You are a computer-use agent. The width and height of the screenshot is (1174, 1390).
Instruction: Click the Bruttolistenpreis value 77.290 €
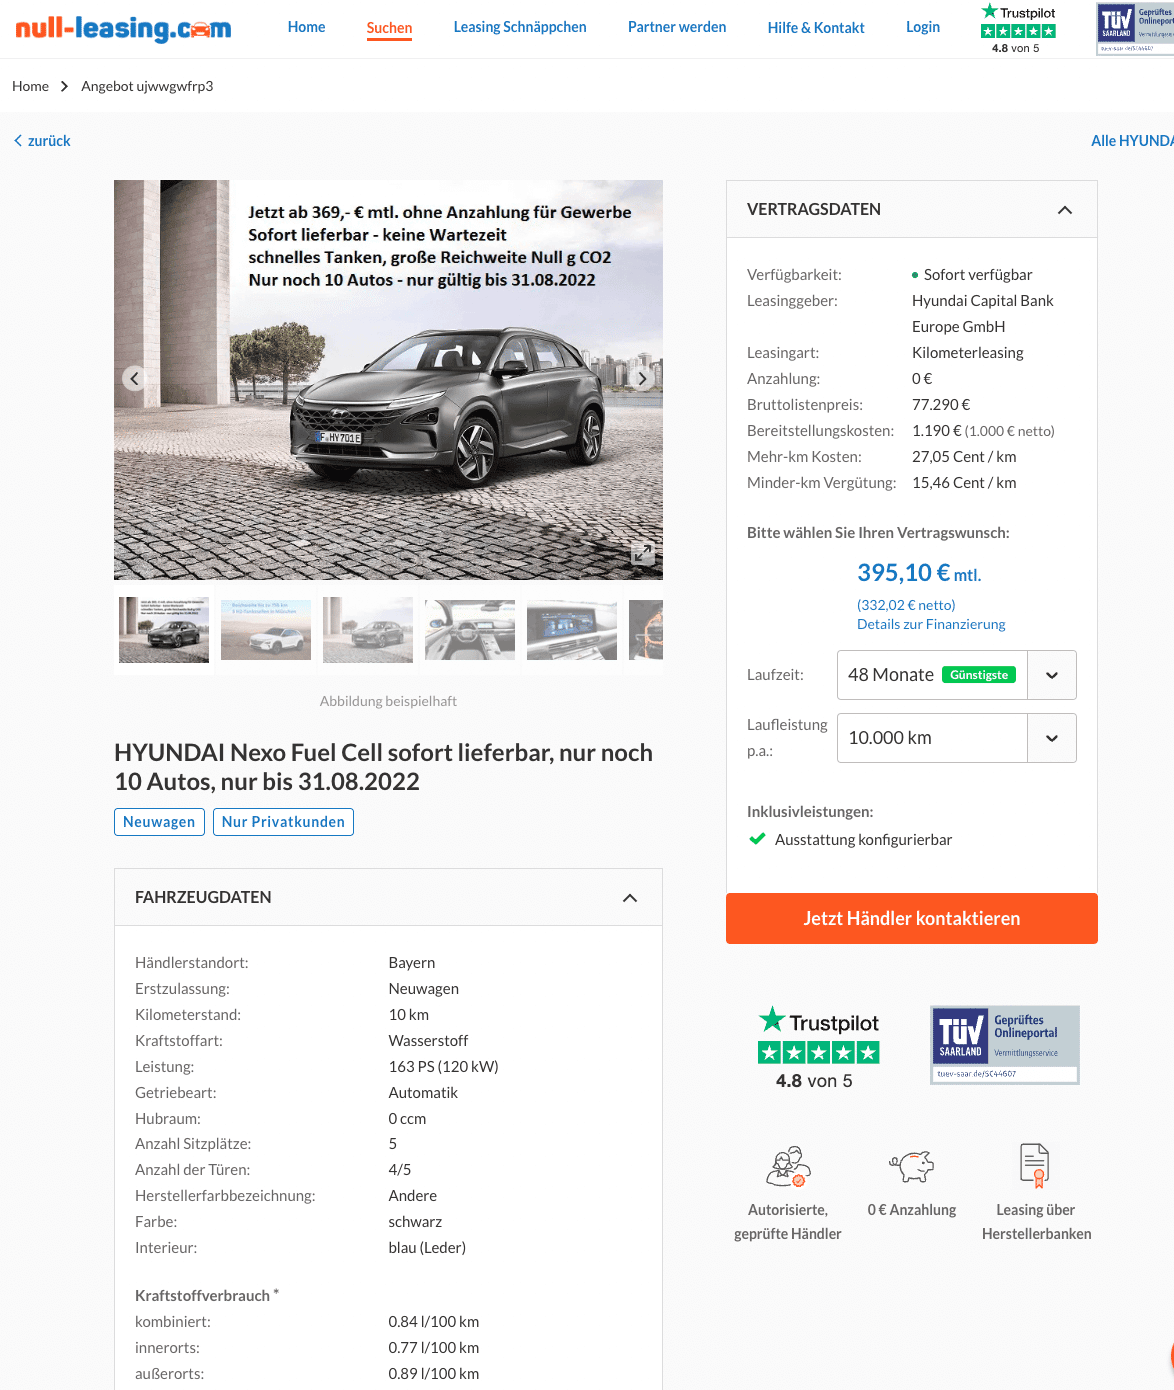coord(941,405)
